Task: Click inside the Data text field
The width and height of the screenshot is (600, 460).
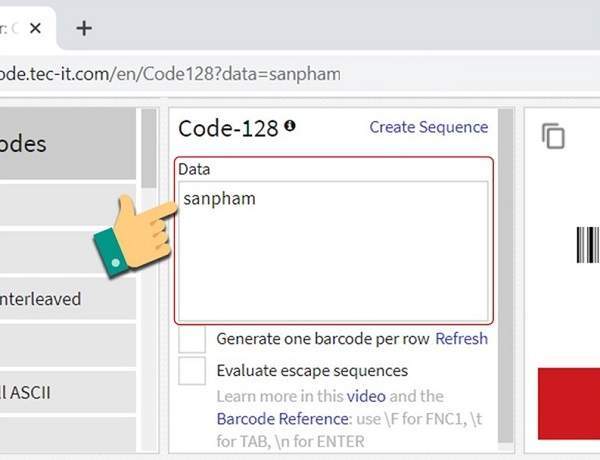Action: (x=332, y=250)
